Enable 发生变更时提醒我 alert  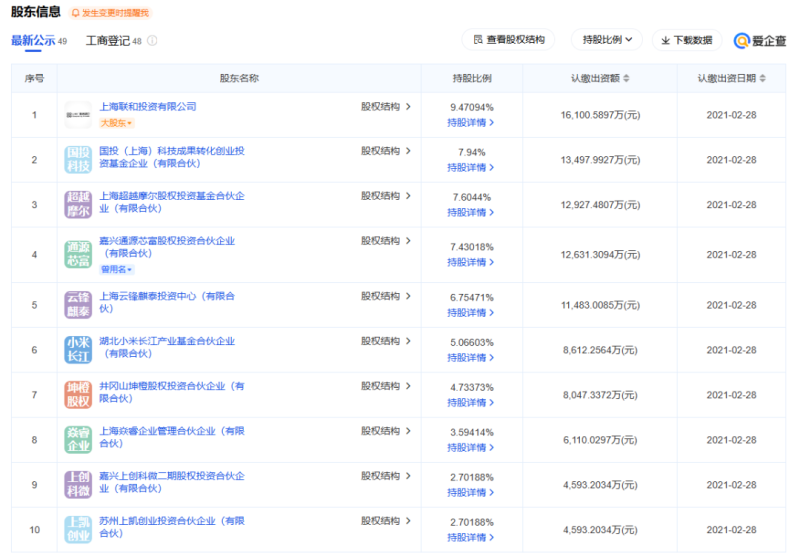tap(110, 13)
